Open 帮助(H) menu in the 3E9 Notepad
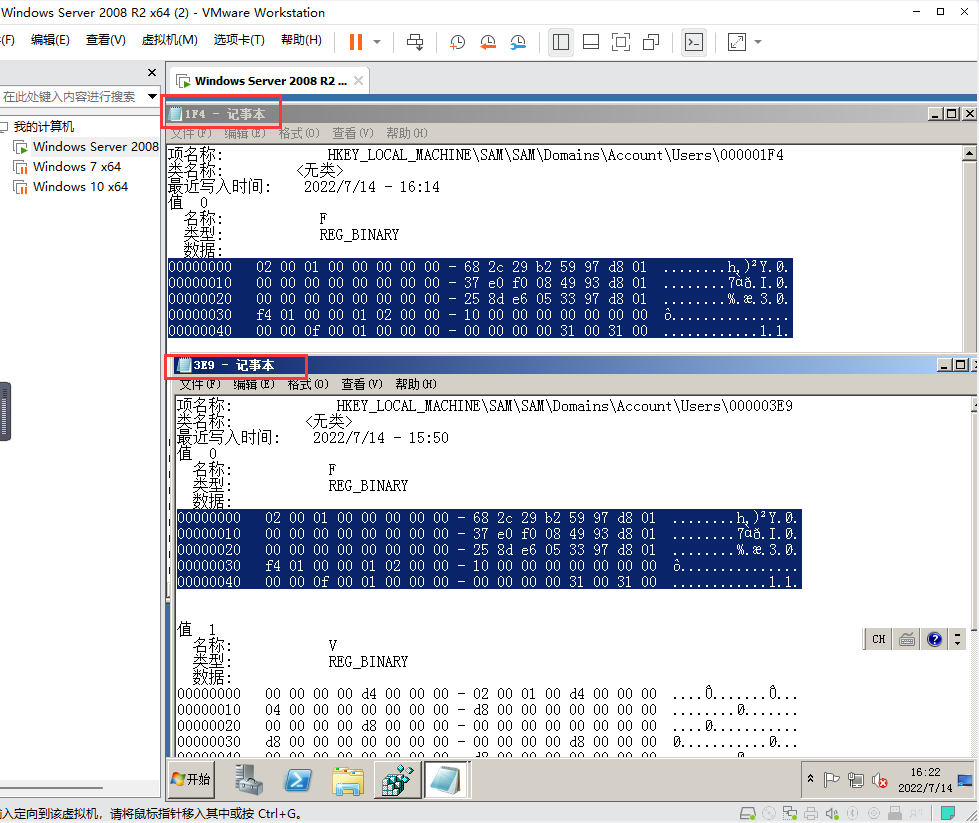 click(x=416, y=385)
